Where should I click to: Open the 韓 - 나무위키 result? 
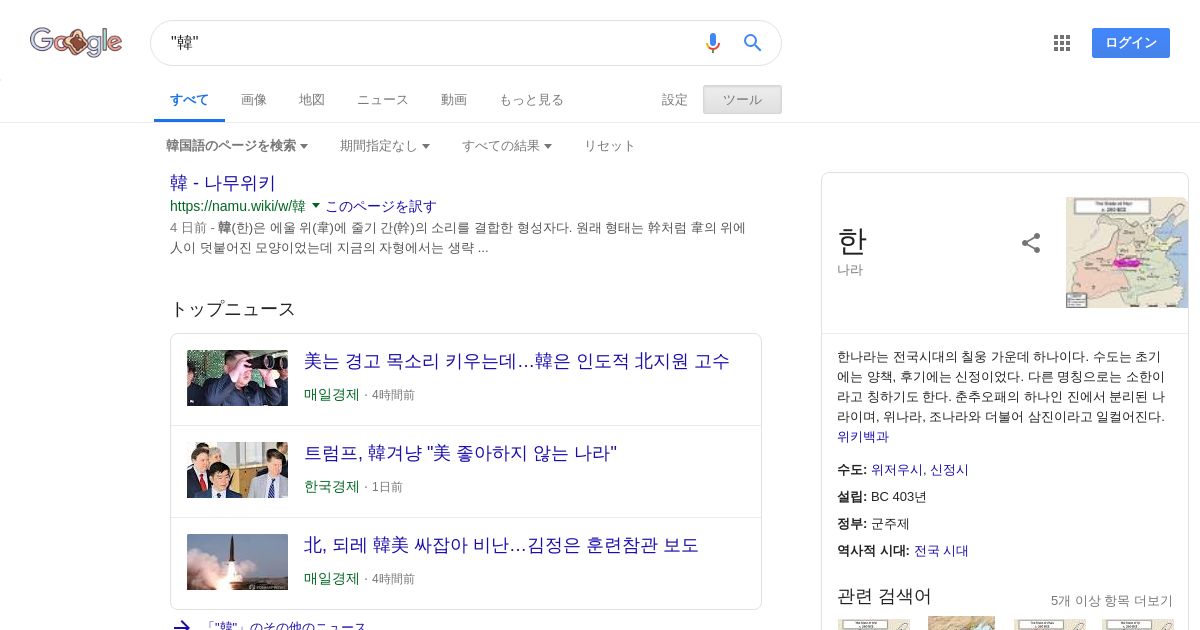click(x=223, y=183)
